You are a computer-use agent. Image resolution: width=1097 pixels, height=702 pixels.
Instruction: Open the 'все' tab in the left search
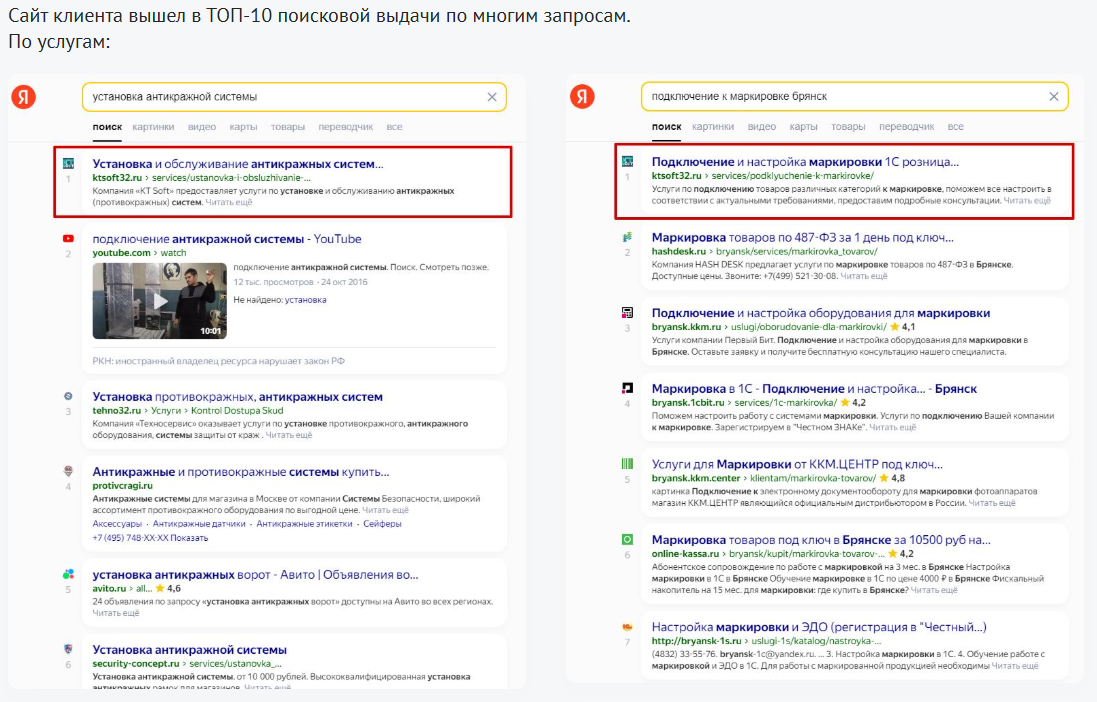coord(395,127)
